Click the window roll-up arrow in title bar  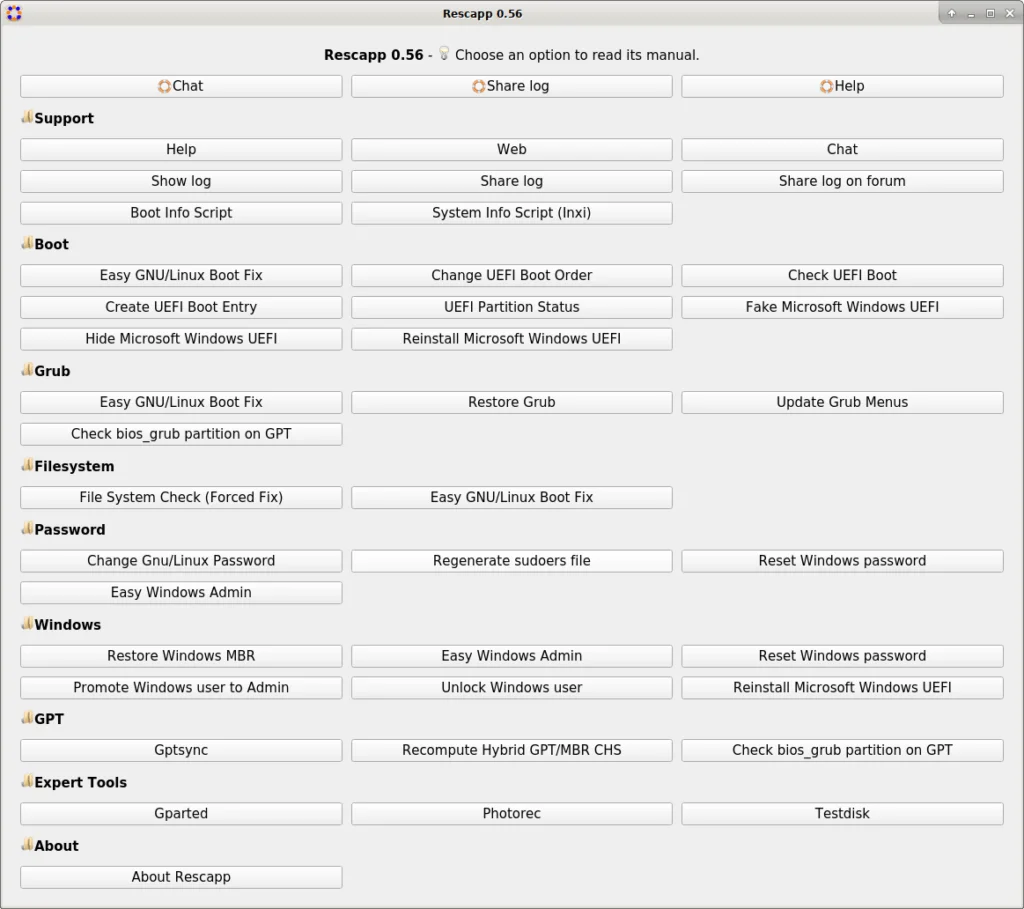pyautogui.click(x=952, y=13)
